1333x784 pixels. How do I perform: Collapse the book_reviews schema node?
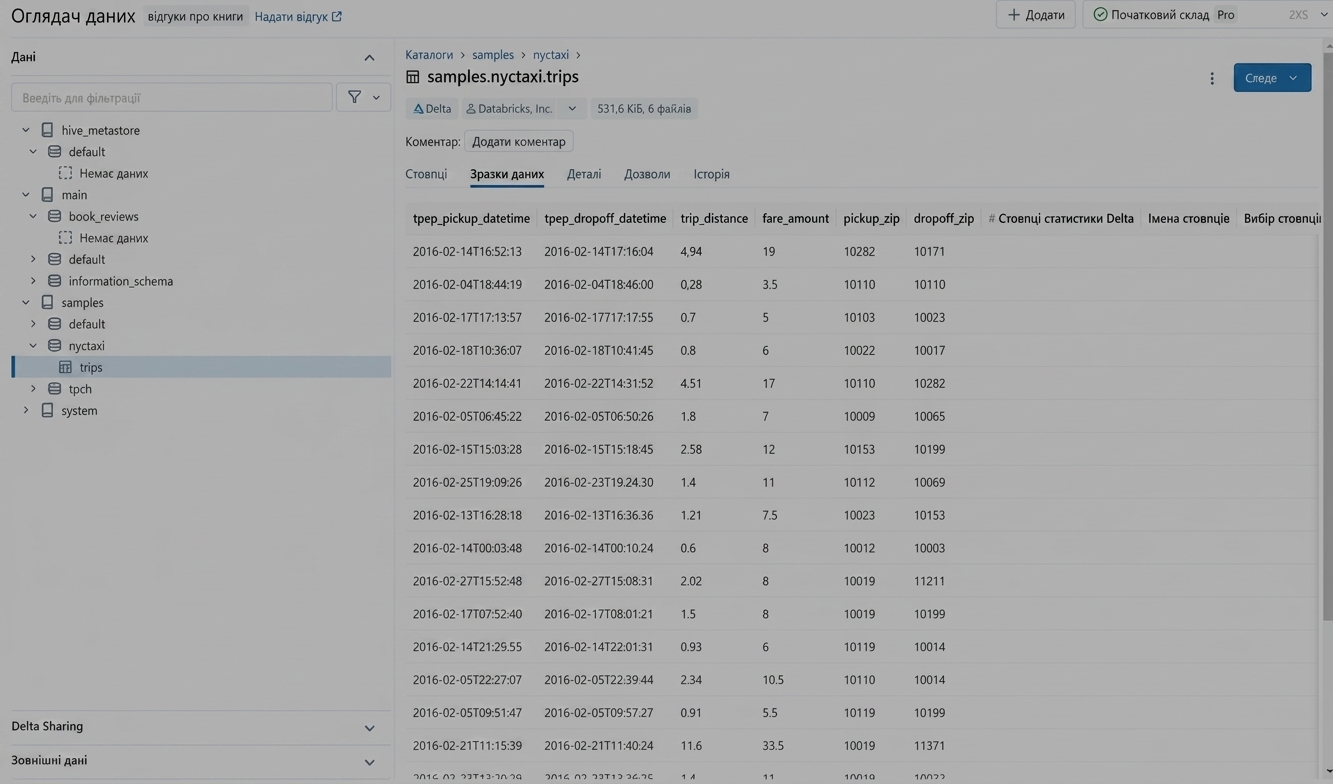point(33,216)
